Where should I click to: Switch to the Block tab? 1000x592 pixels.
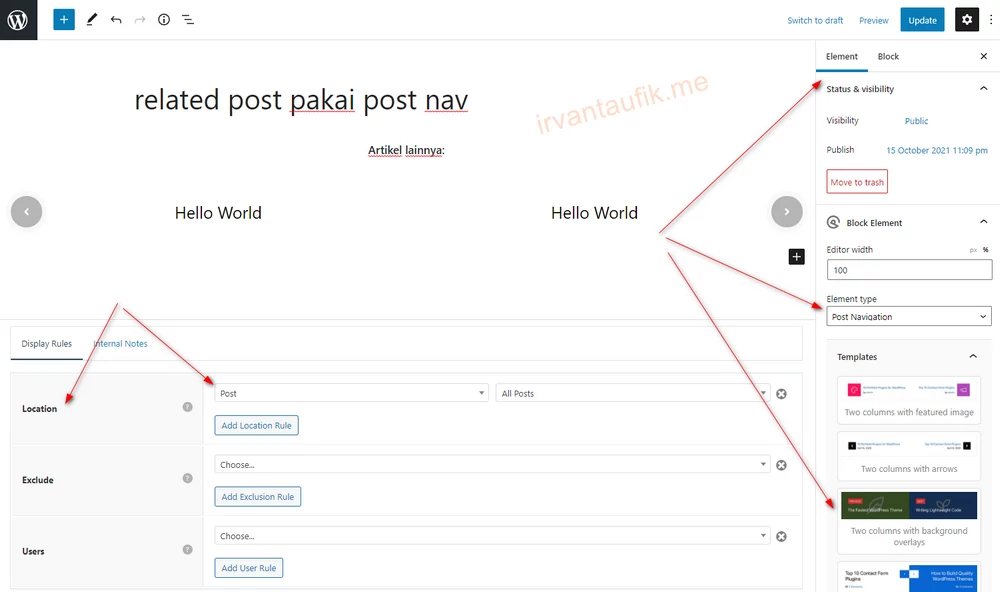pos(888,56)
